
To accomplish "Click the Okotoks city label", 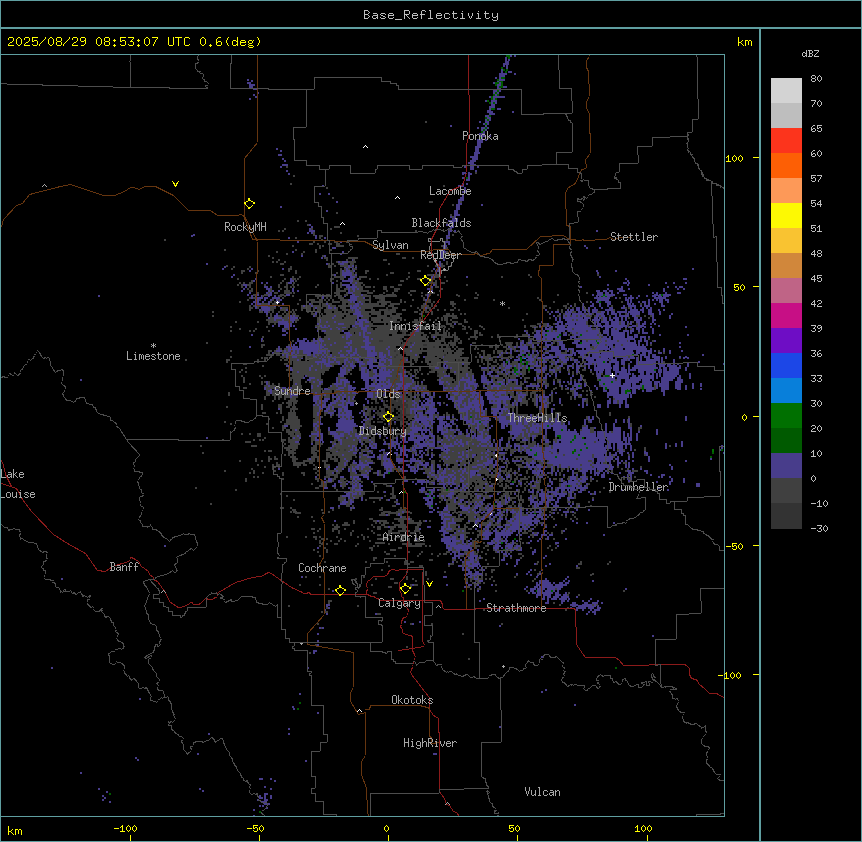I will tap(412, 700).
